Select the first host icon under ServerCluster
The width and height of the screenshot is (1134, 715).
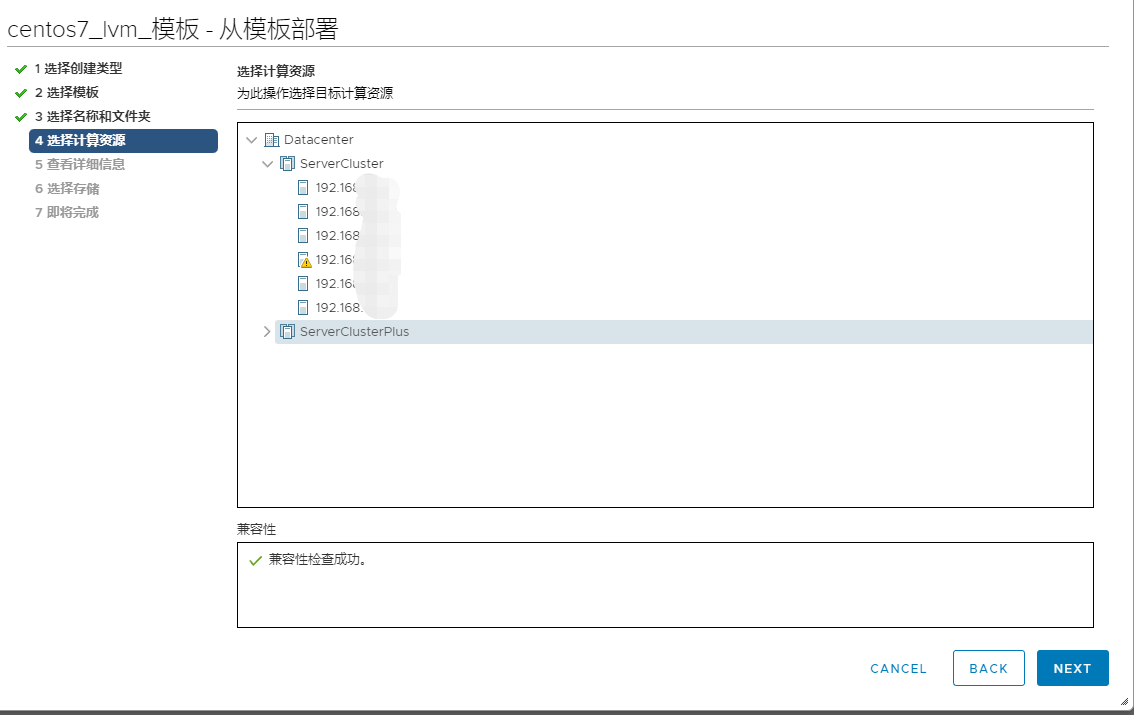click(304, 188)
